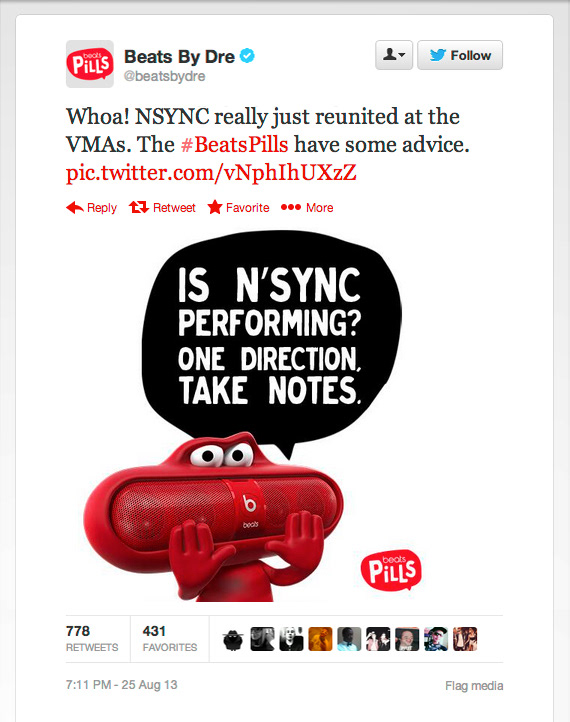Image resolution: width=570 pixels, height=722 pixels.
Task: Retweet this tweet
Action: click(x=162, y=208)
